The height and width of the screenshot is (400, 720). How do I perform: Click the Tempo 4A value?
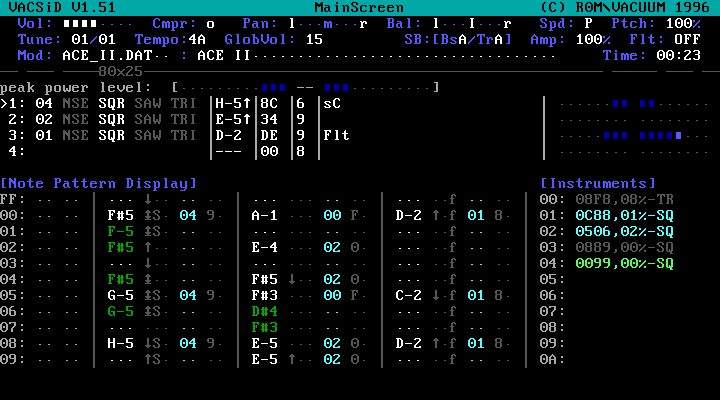click(x=197, y=39)
